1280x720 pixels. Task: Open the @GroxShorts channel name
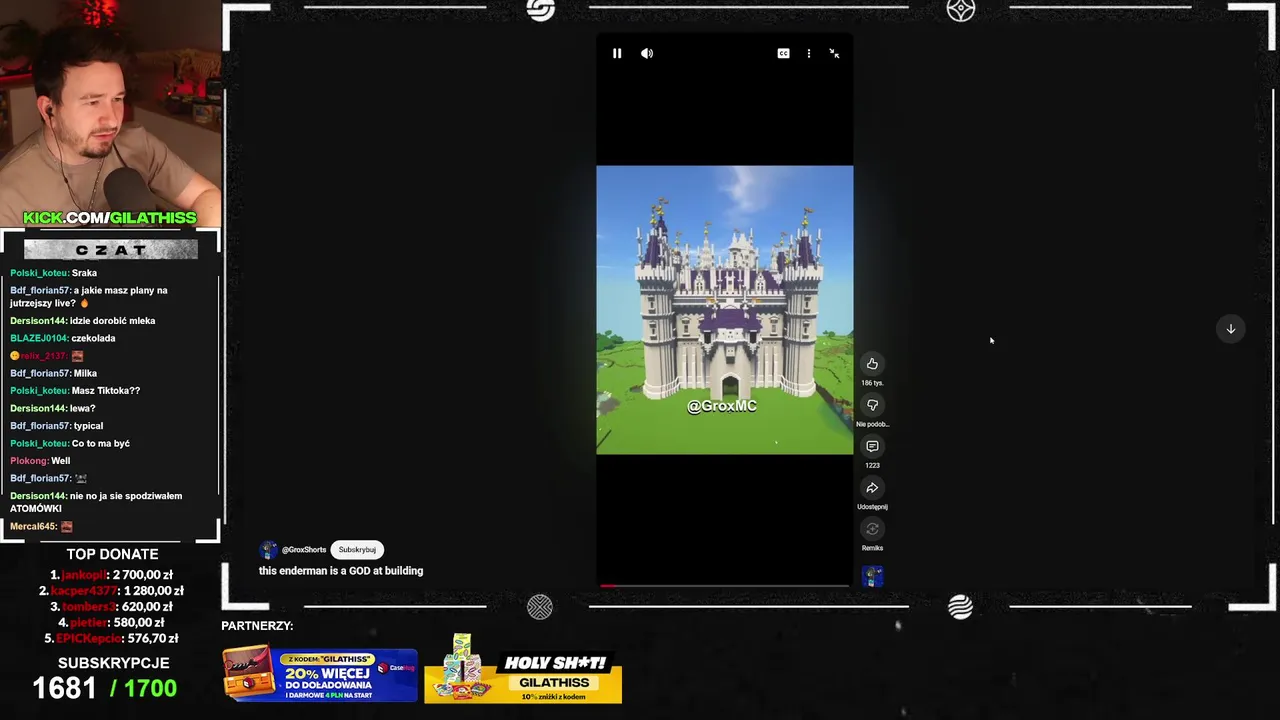(x=304, y=550)
